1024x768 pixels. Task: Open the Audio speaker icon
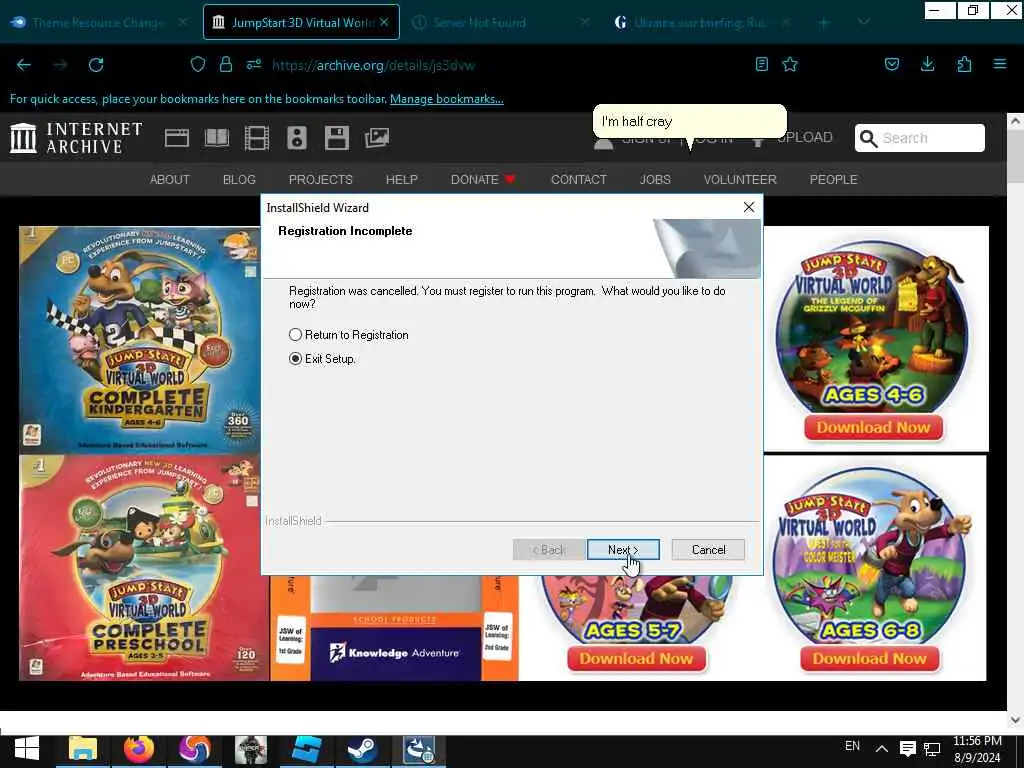[x=296, y=138]
